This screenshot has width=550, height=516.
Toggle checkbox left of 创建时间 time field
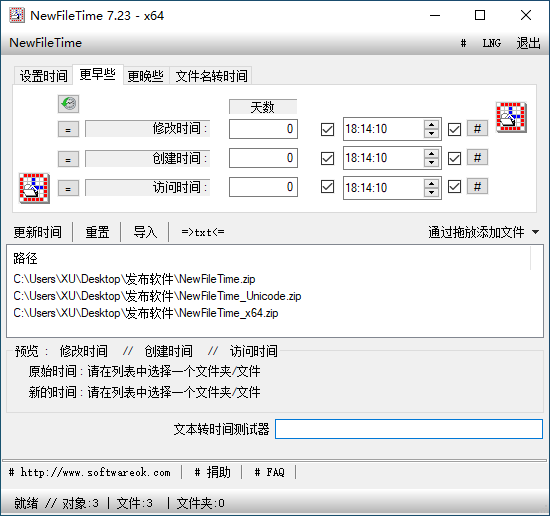tap(327, 158)
